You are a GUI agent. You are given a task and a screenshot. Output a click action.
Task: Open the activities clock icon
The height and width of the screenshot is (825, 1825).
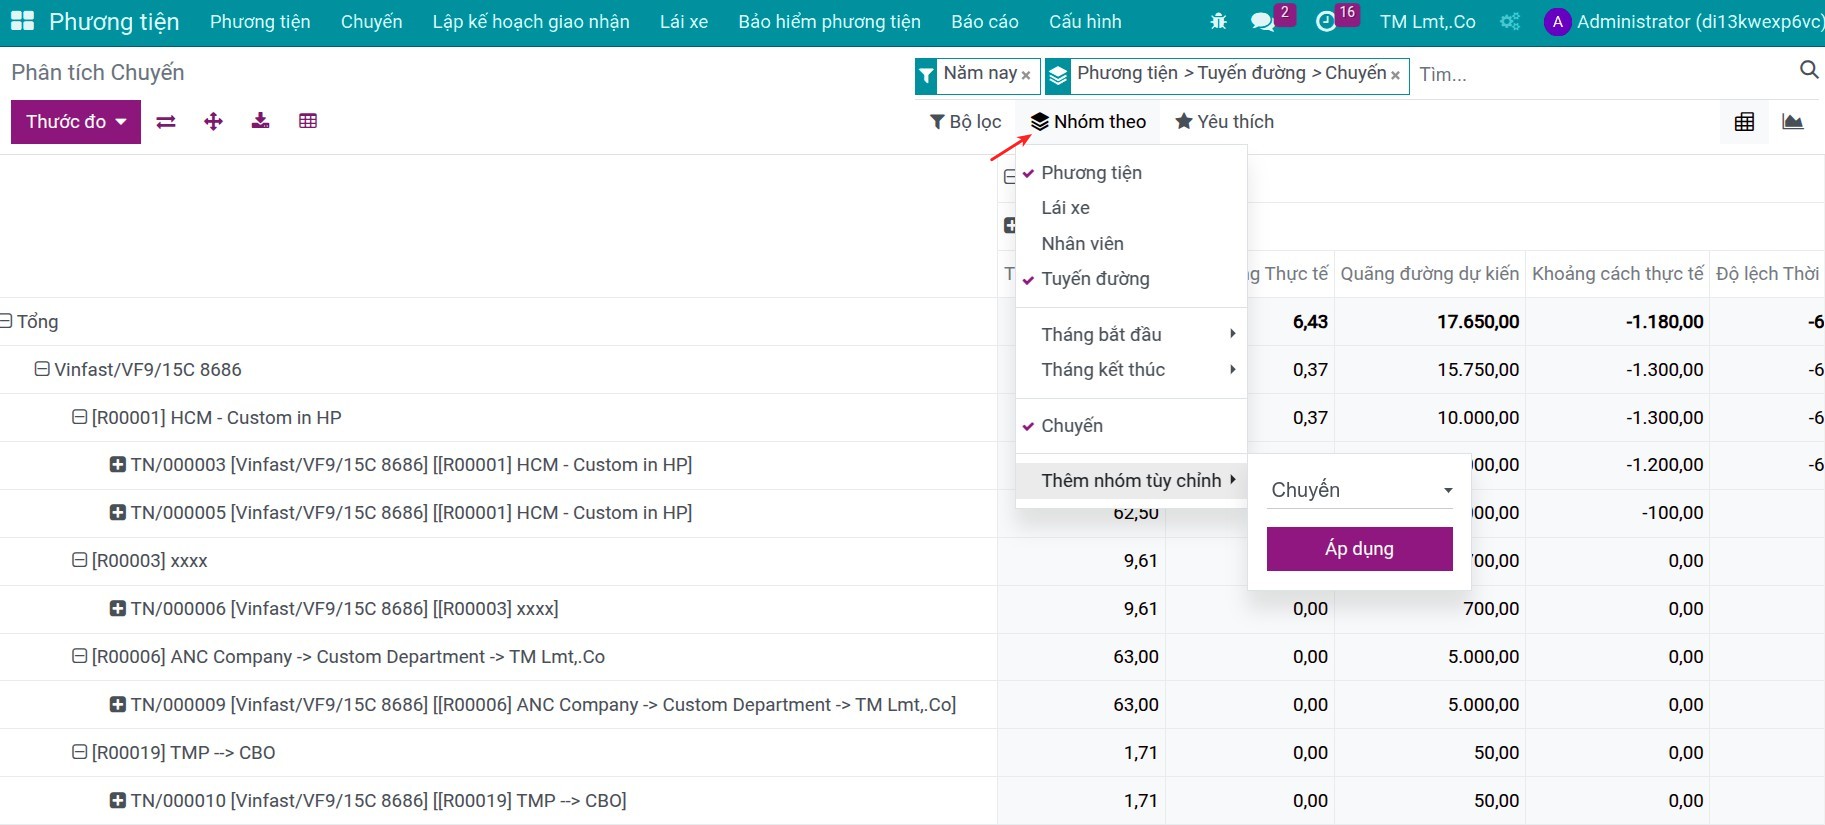(x=1326, y=21)
